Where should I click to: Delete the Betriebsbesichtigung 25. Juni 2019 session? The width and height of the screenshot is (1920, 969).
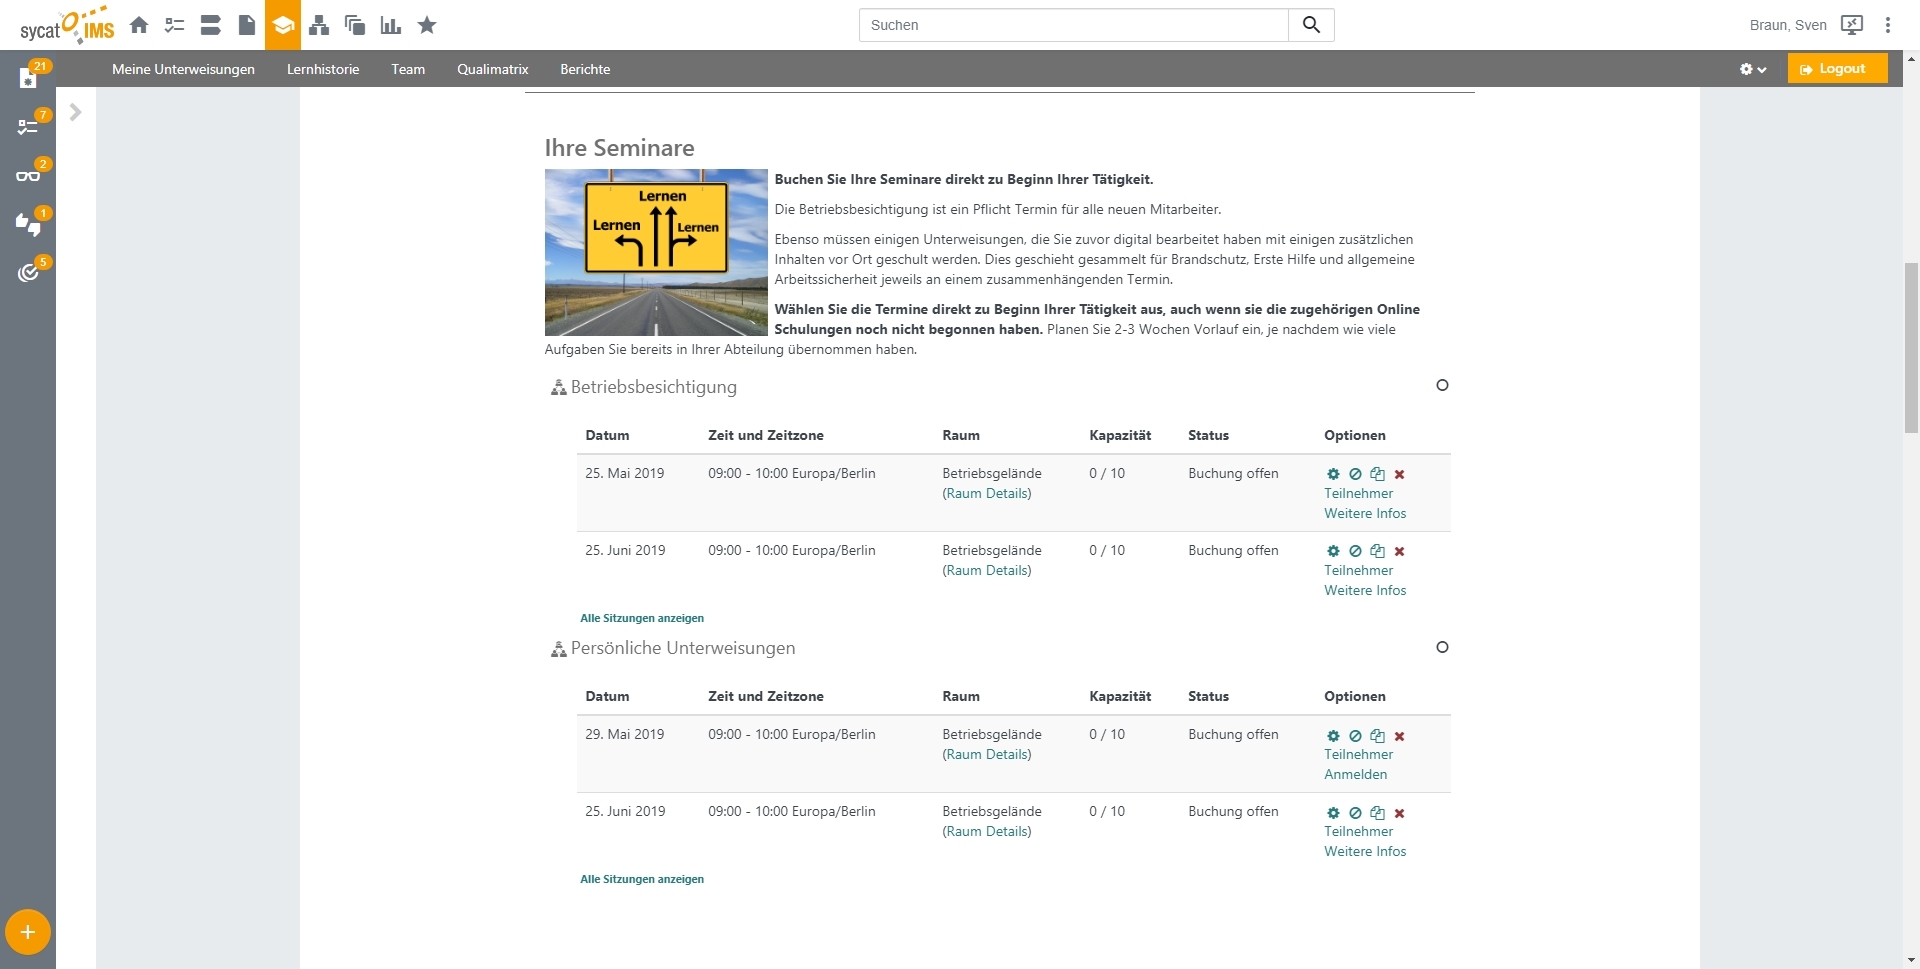1400,551
